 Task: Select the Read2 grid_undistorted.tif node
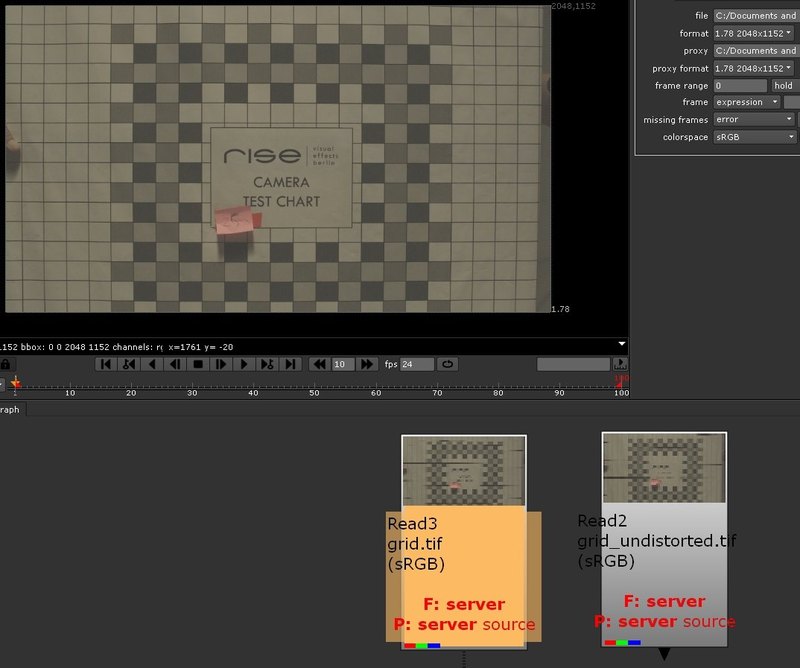[x=663, y=560]
